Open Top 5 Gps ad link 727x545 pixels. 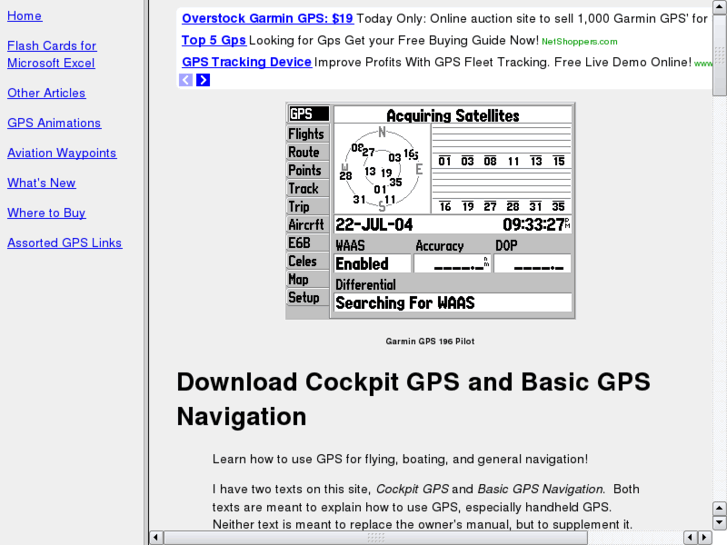click(x=214, y=40)
